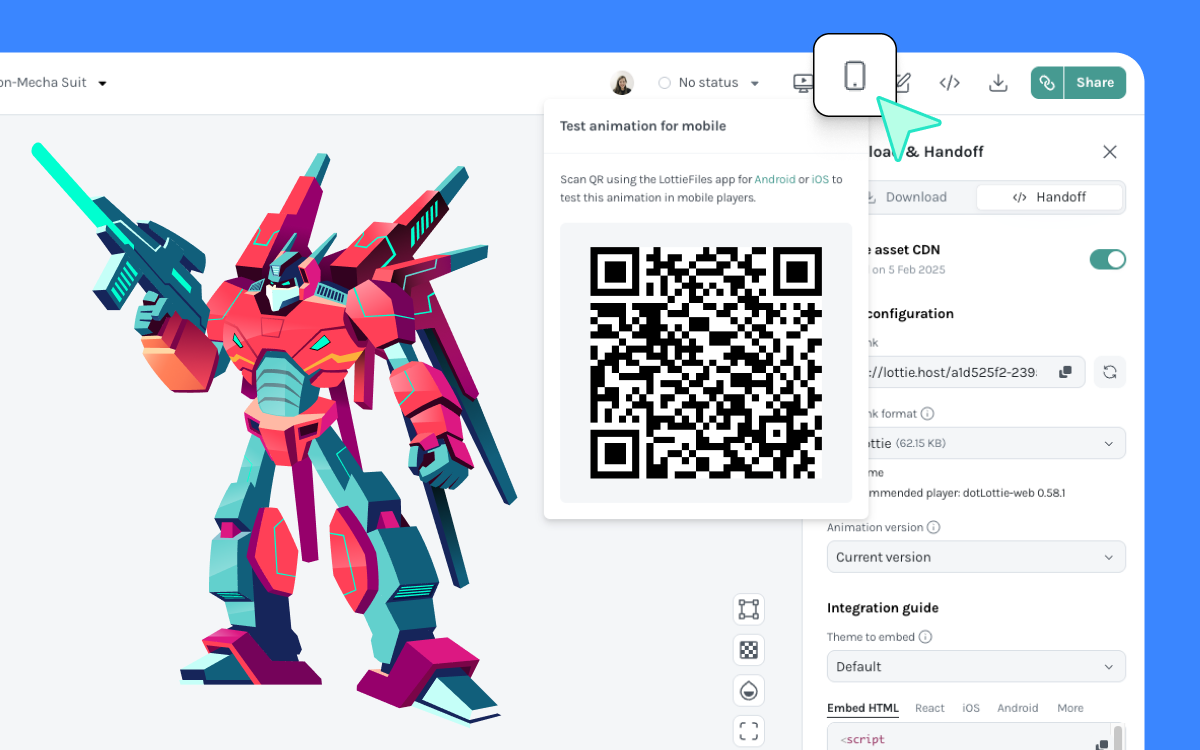Select the Android integration tab
This screenshot has height=750, width=1200.
coord(1018,708)
